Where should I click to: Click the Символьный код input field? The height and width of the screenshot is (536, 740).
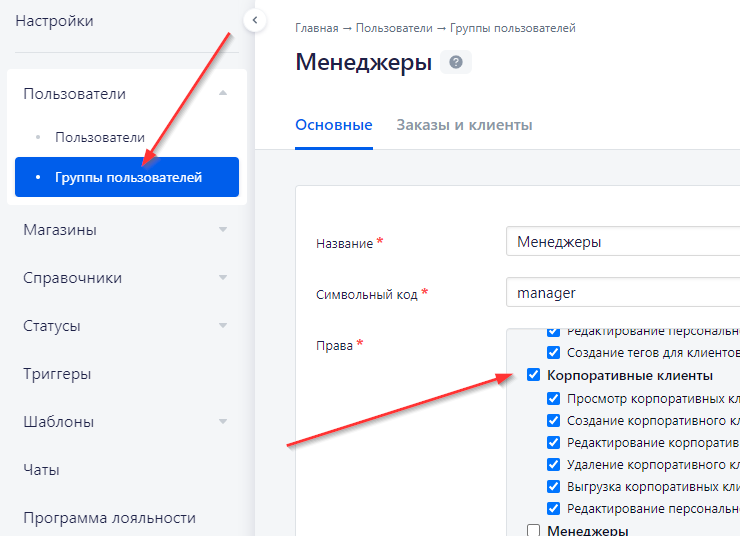tap(620, 293)
